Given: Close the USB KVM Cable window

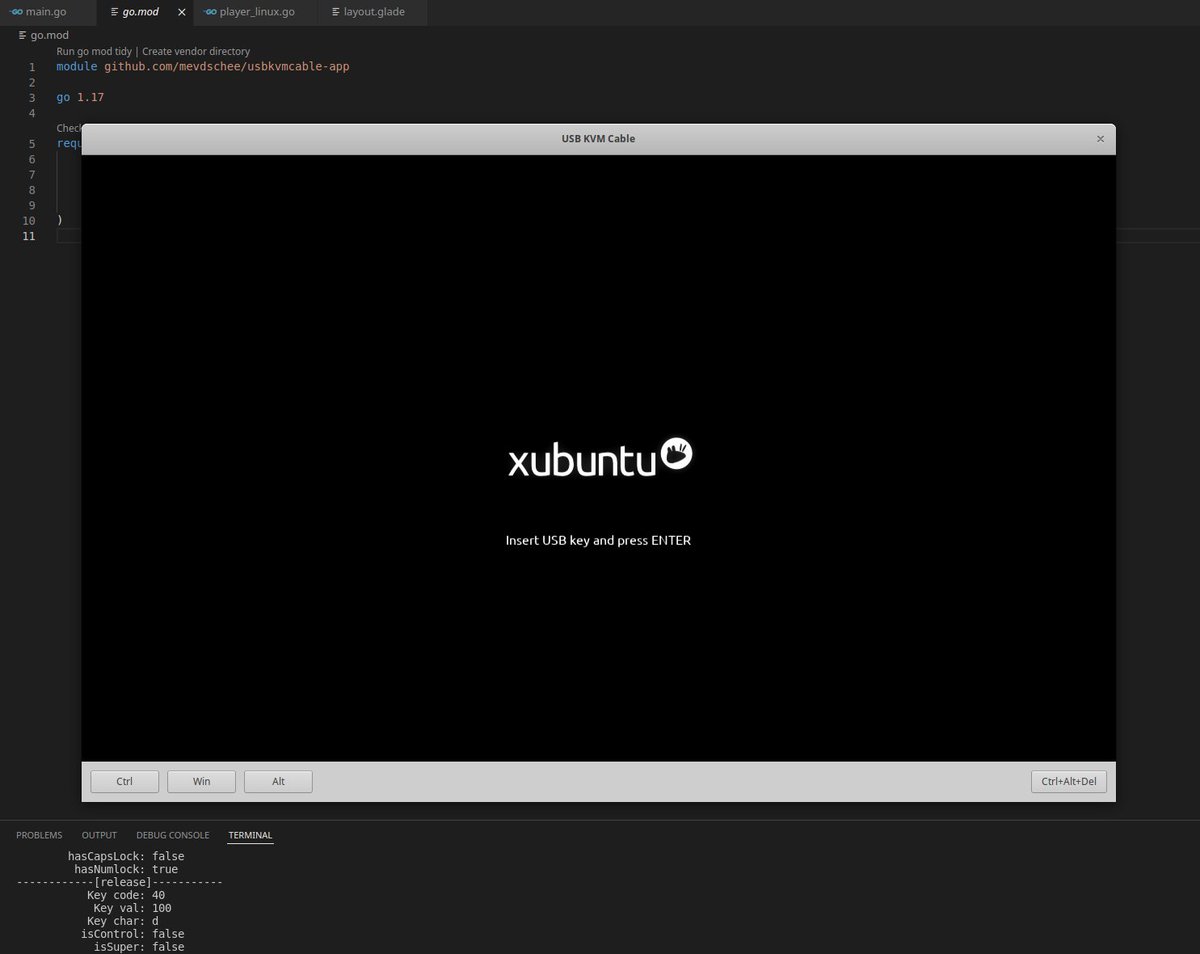Looking at the screenshot, I should [1100, 139].
